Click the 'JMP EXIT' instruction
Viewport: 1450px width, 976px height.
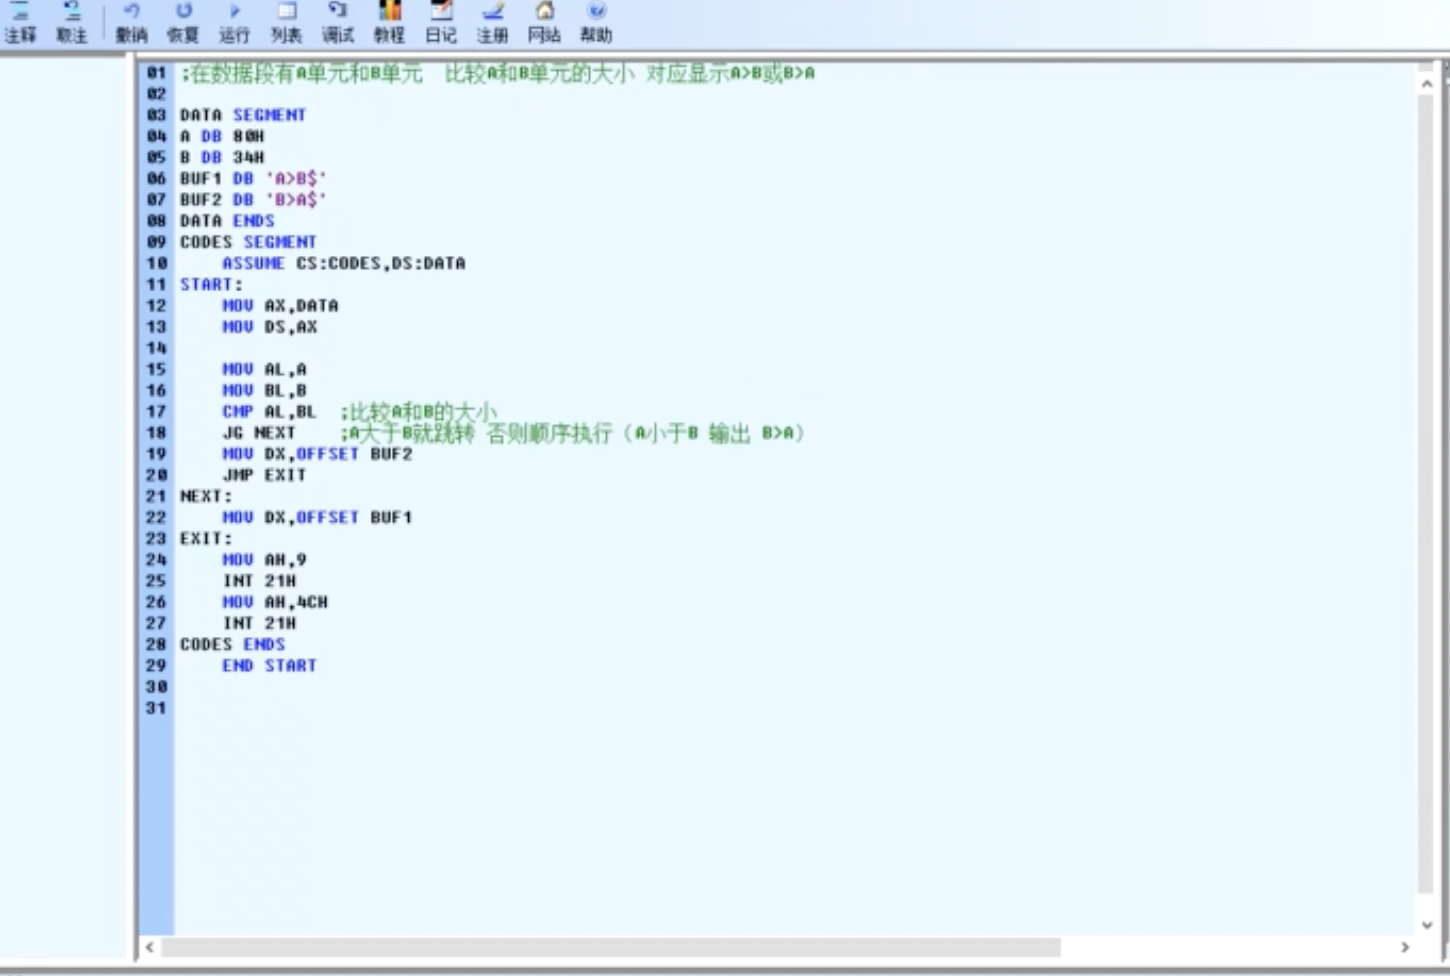(x=264, y=475)
